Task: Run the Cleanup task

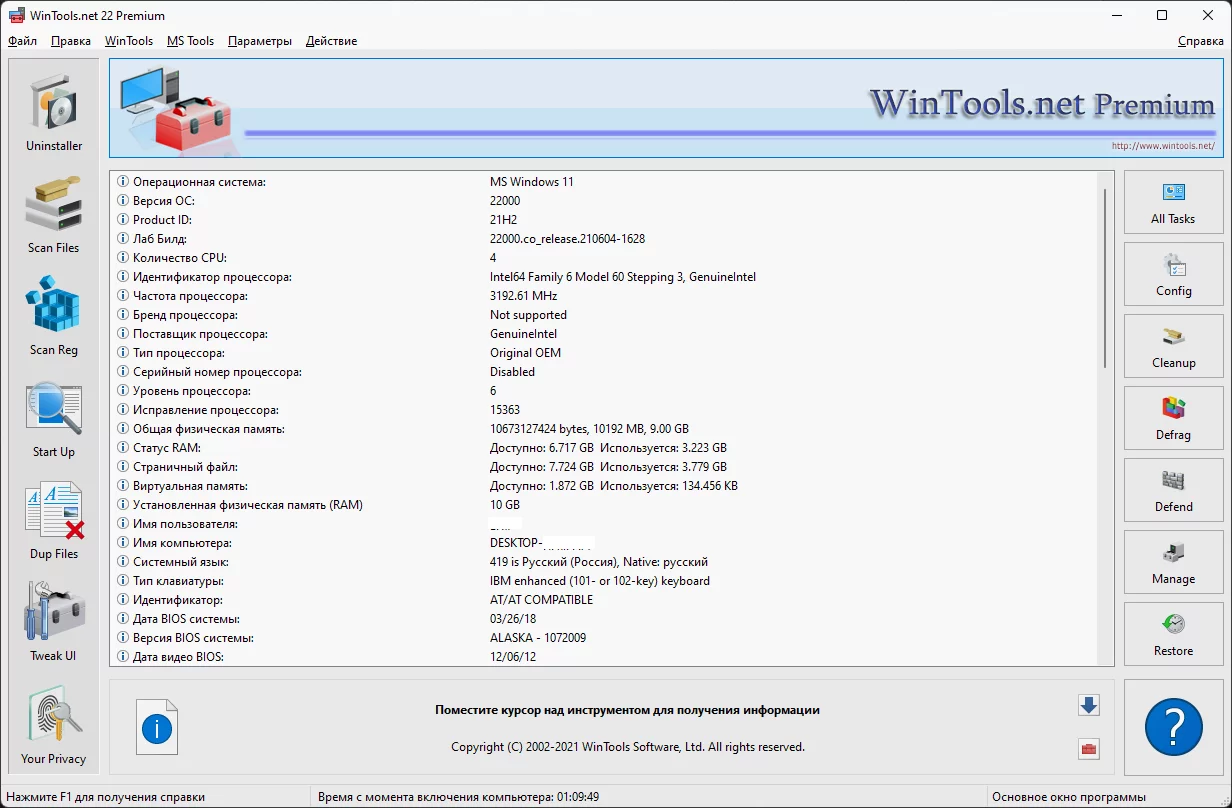Action: 1173,346
